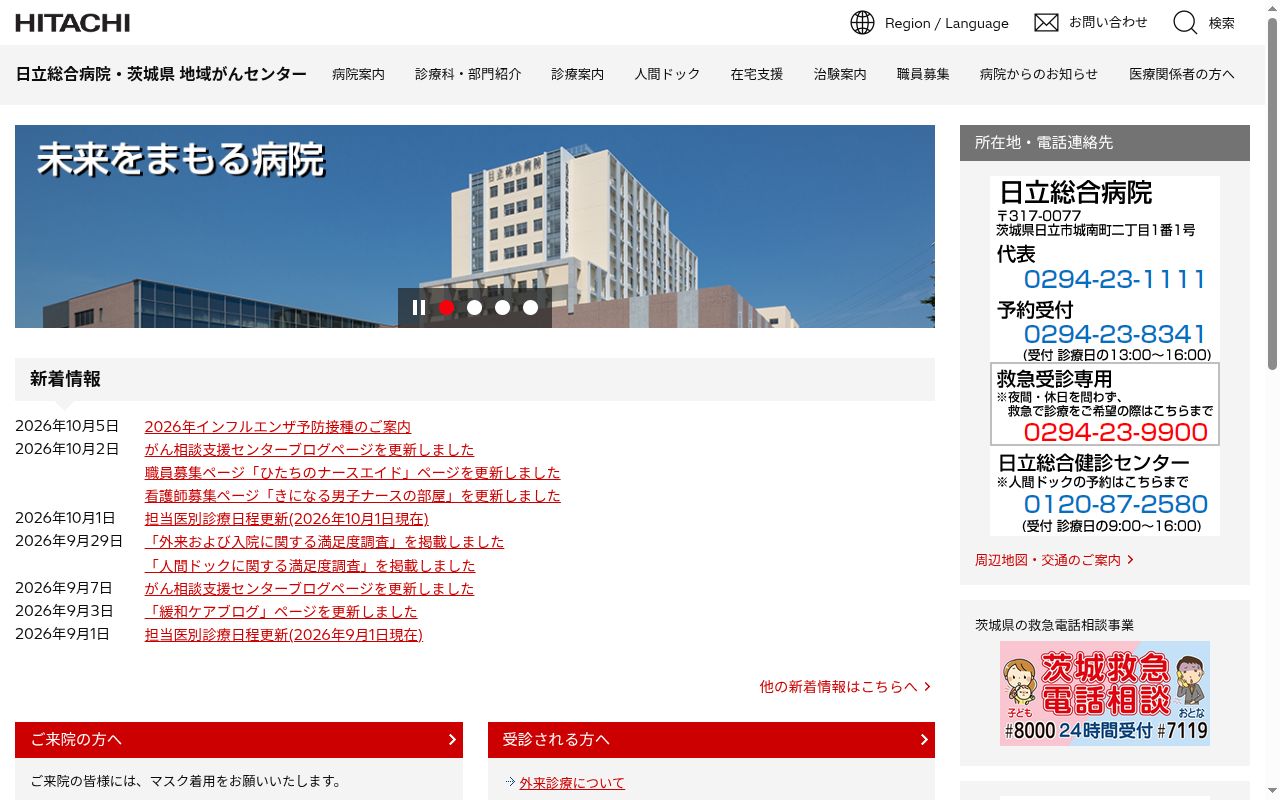Open 人間ドック menu
The height and width of the screenshot is (800, 1280).
[x=667, y=74]
